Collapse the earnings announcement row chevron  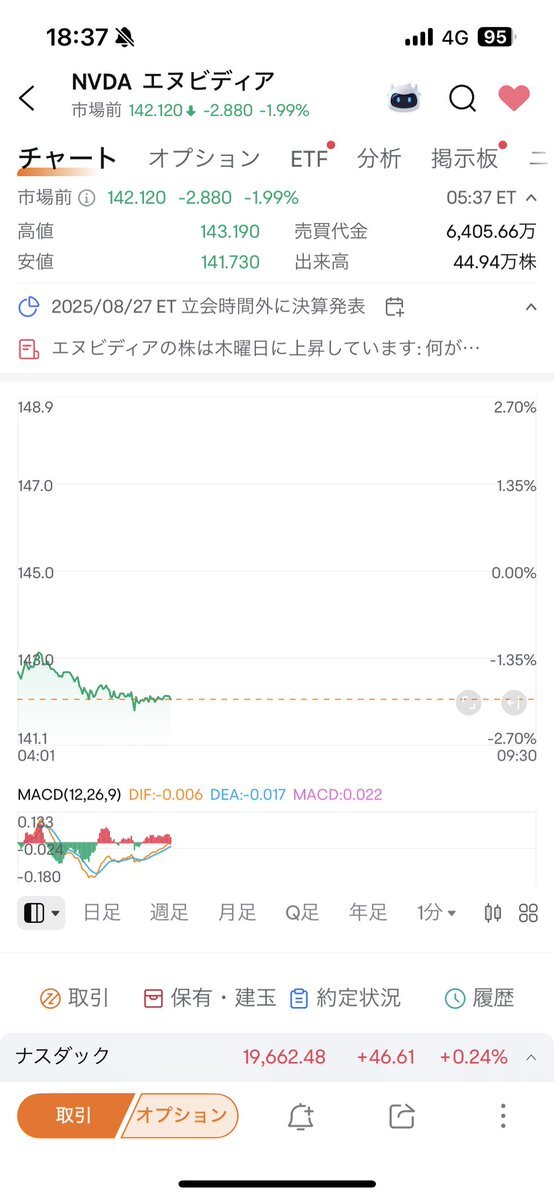click(x=531, y=307)
